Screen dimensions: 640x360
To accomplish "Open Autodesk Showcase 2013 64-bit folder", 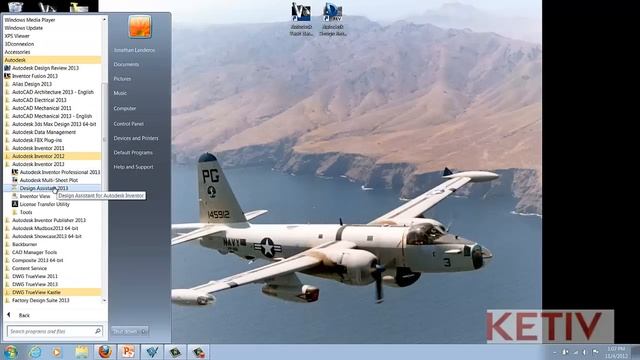I will tap(47, 236).
